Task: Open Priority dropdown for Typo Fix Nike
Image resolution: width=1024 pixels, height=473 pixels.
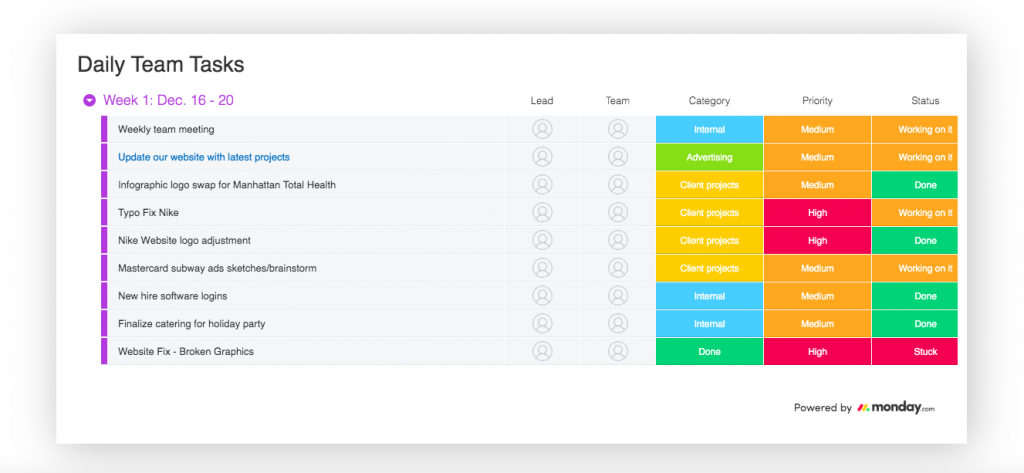Action: 817,213
